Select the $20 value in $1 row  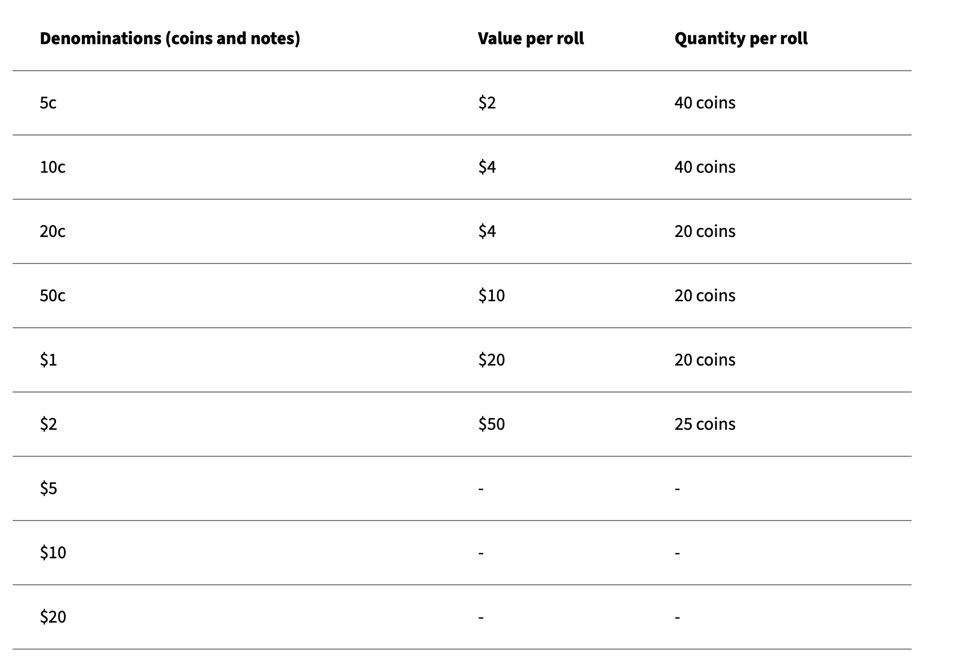491,360
